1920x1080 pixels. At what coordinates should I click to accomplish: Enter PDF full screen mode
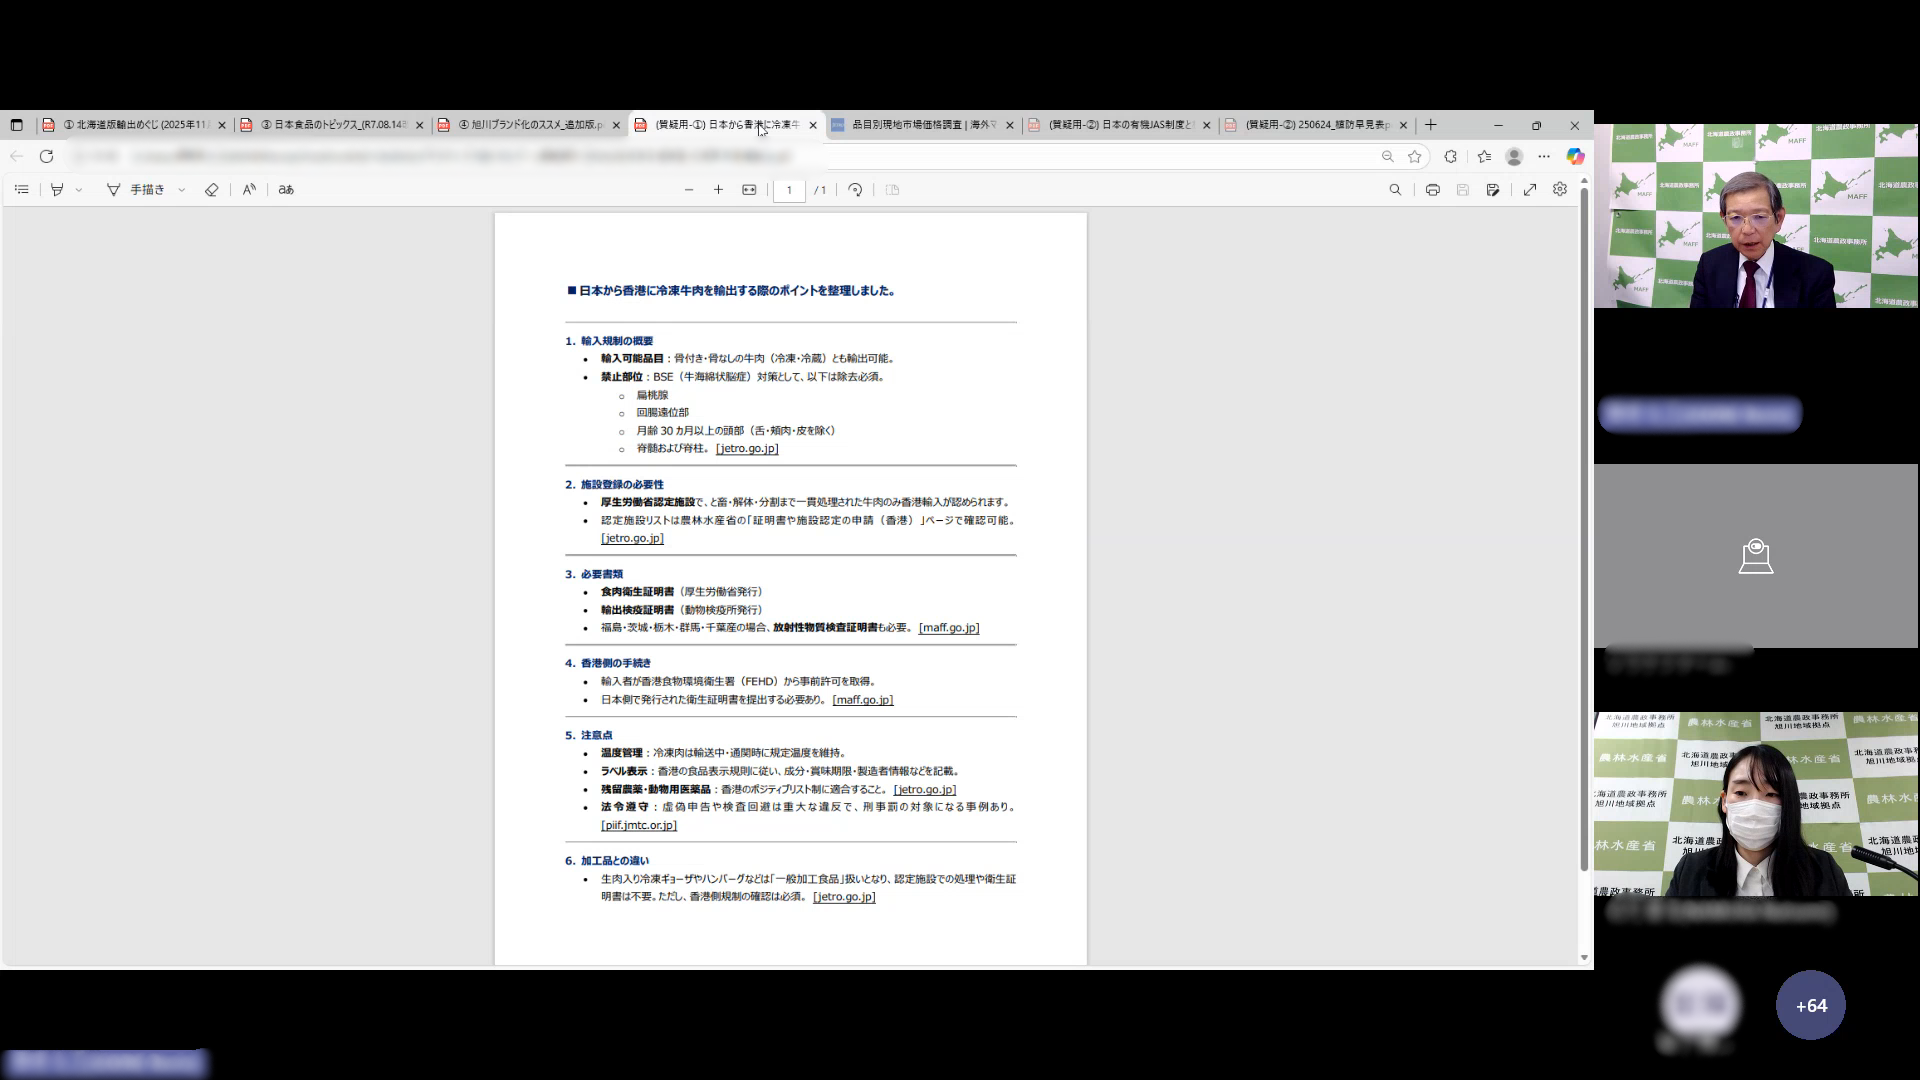click(x=1530, y=190)
